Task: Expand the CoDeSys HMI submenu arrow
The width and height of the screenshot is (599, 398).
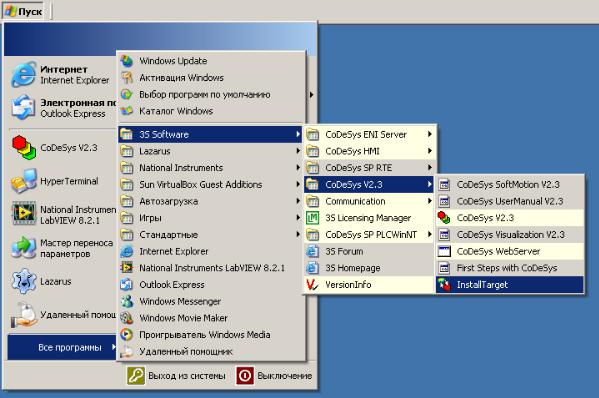Action: click(x=429, y=151)
